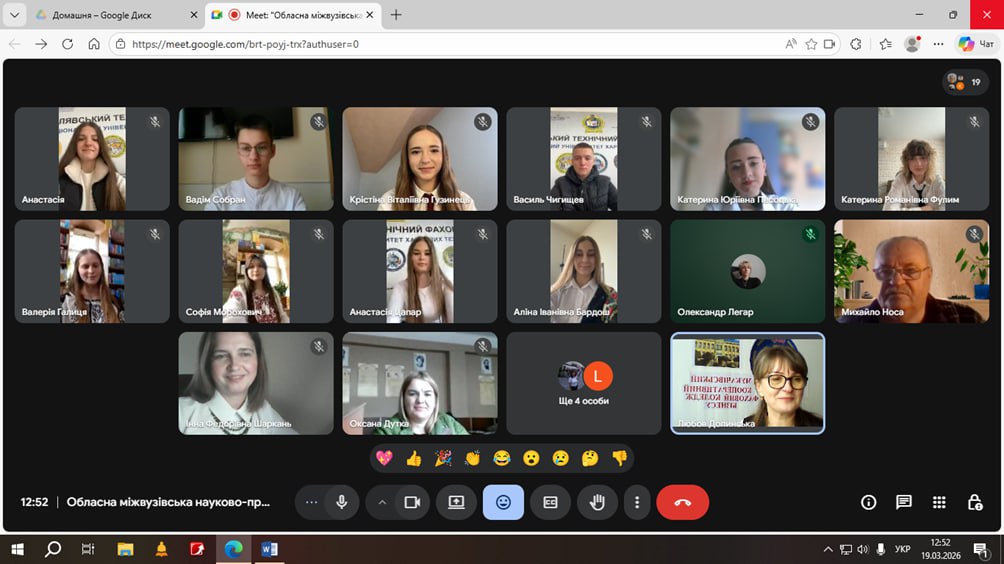
Task: Click the red leave call button
Action: (682, 502)
